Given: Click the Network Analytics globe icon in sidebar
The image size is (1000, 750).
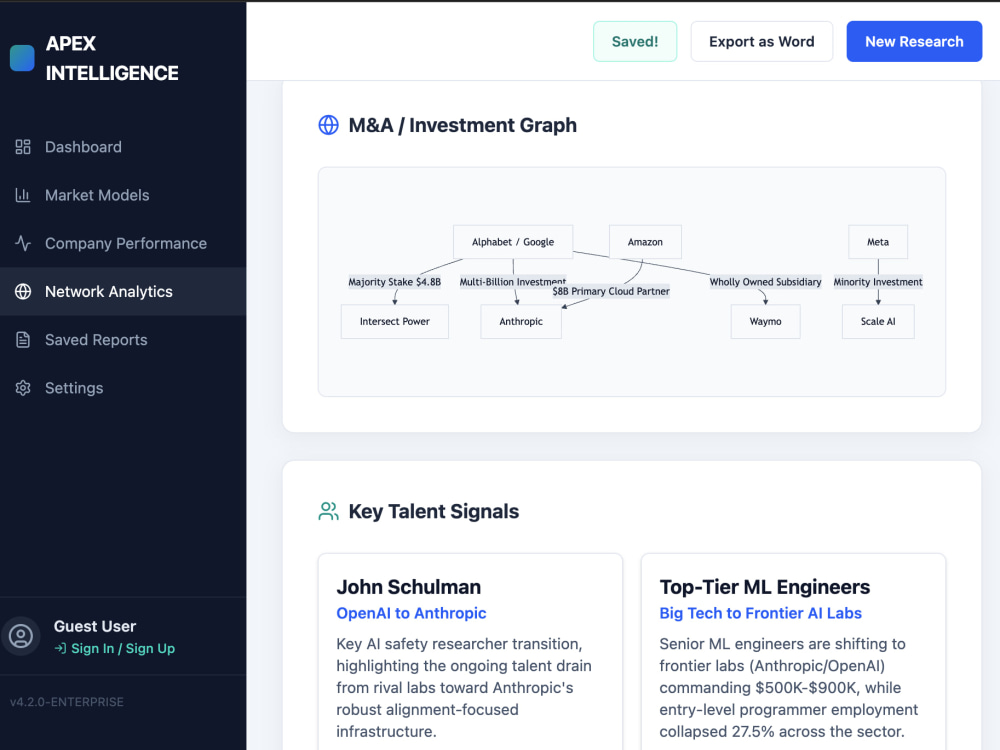Looking at the screenshot, I should tap(23, 291).
